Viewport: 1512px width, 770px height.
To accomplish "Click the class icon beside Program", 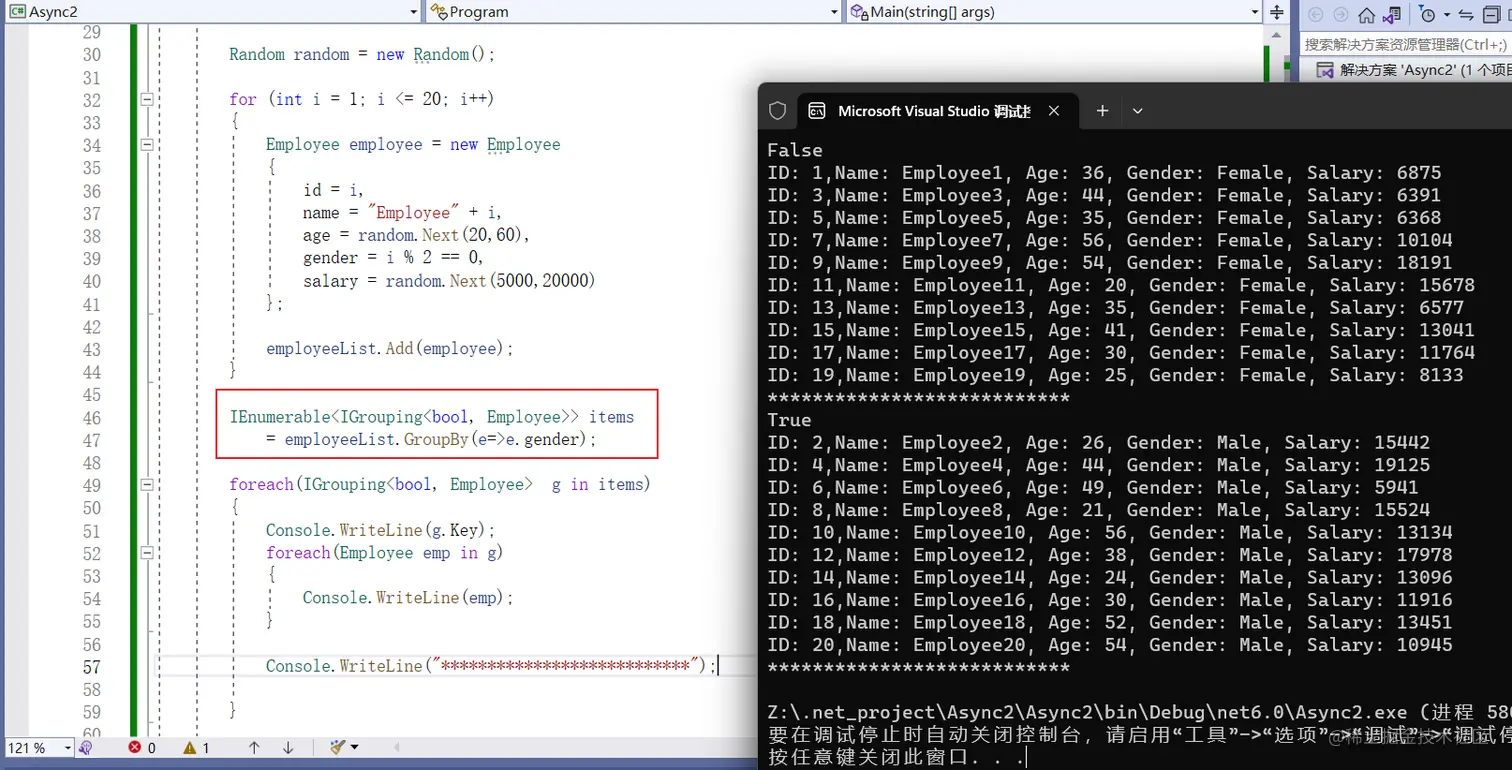I will (438, 12).
